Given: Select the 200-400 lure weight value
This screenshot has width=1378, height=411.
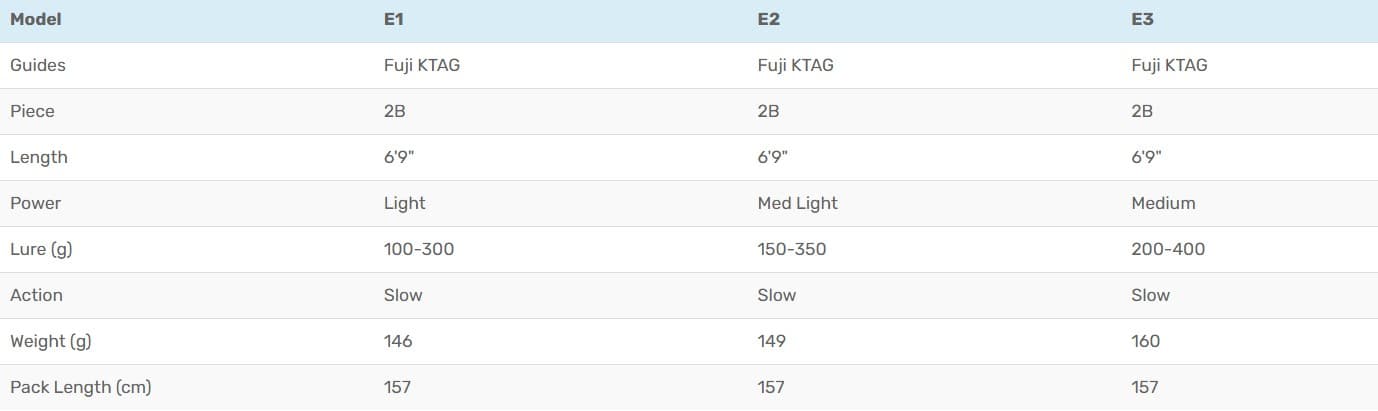Looking at the screenshot, I should [x=1168, y=249].
